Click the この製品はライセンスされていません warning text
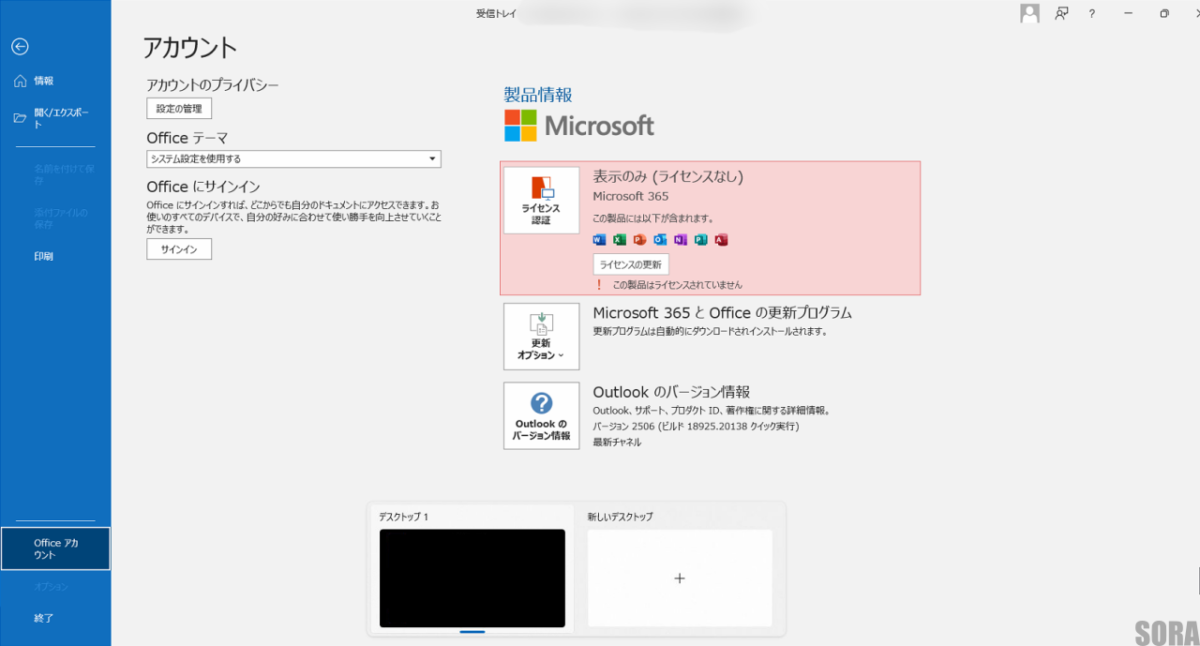The height and width of the screenshot is (646, 1200). pos(677,285)
